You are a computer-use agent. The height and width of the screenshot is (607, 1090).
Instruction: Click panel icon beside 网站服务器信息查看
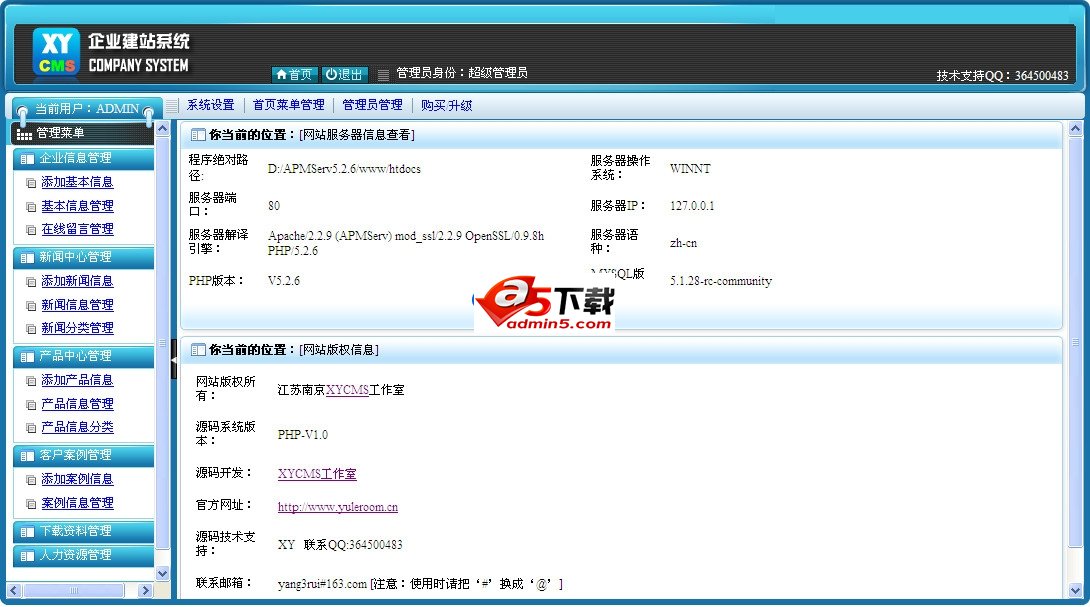(198, 135)
